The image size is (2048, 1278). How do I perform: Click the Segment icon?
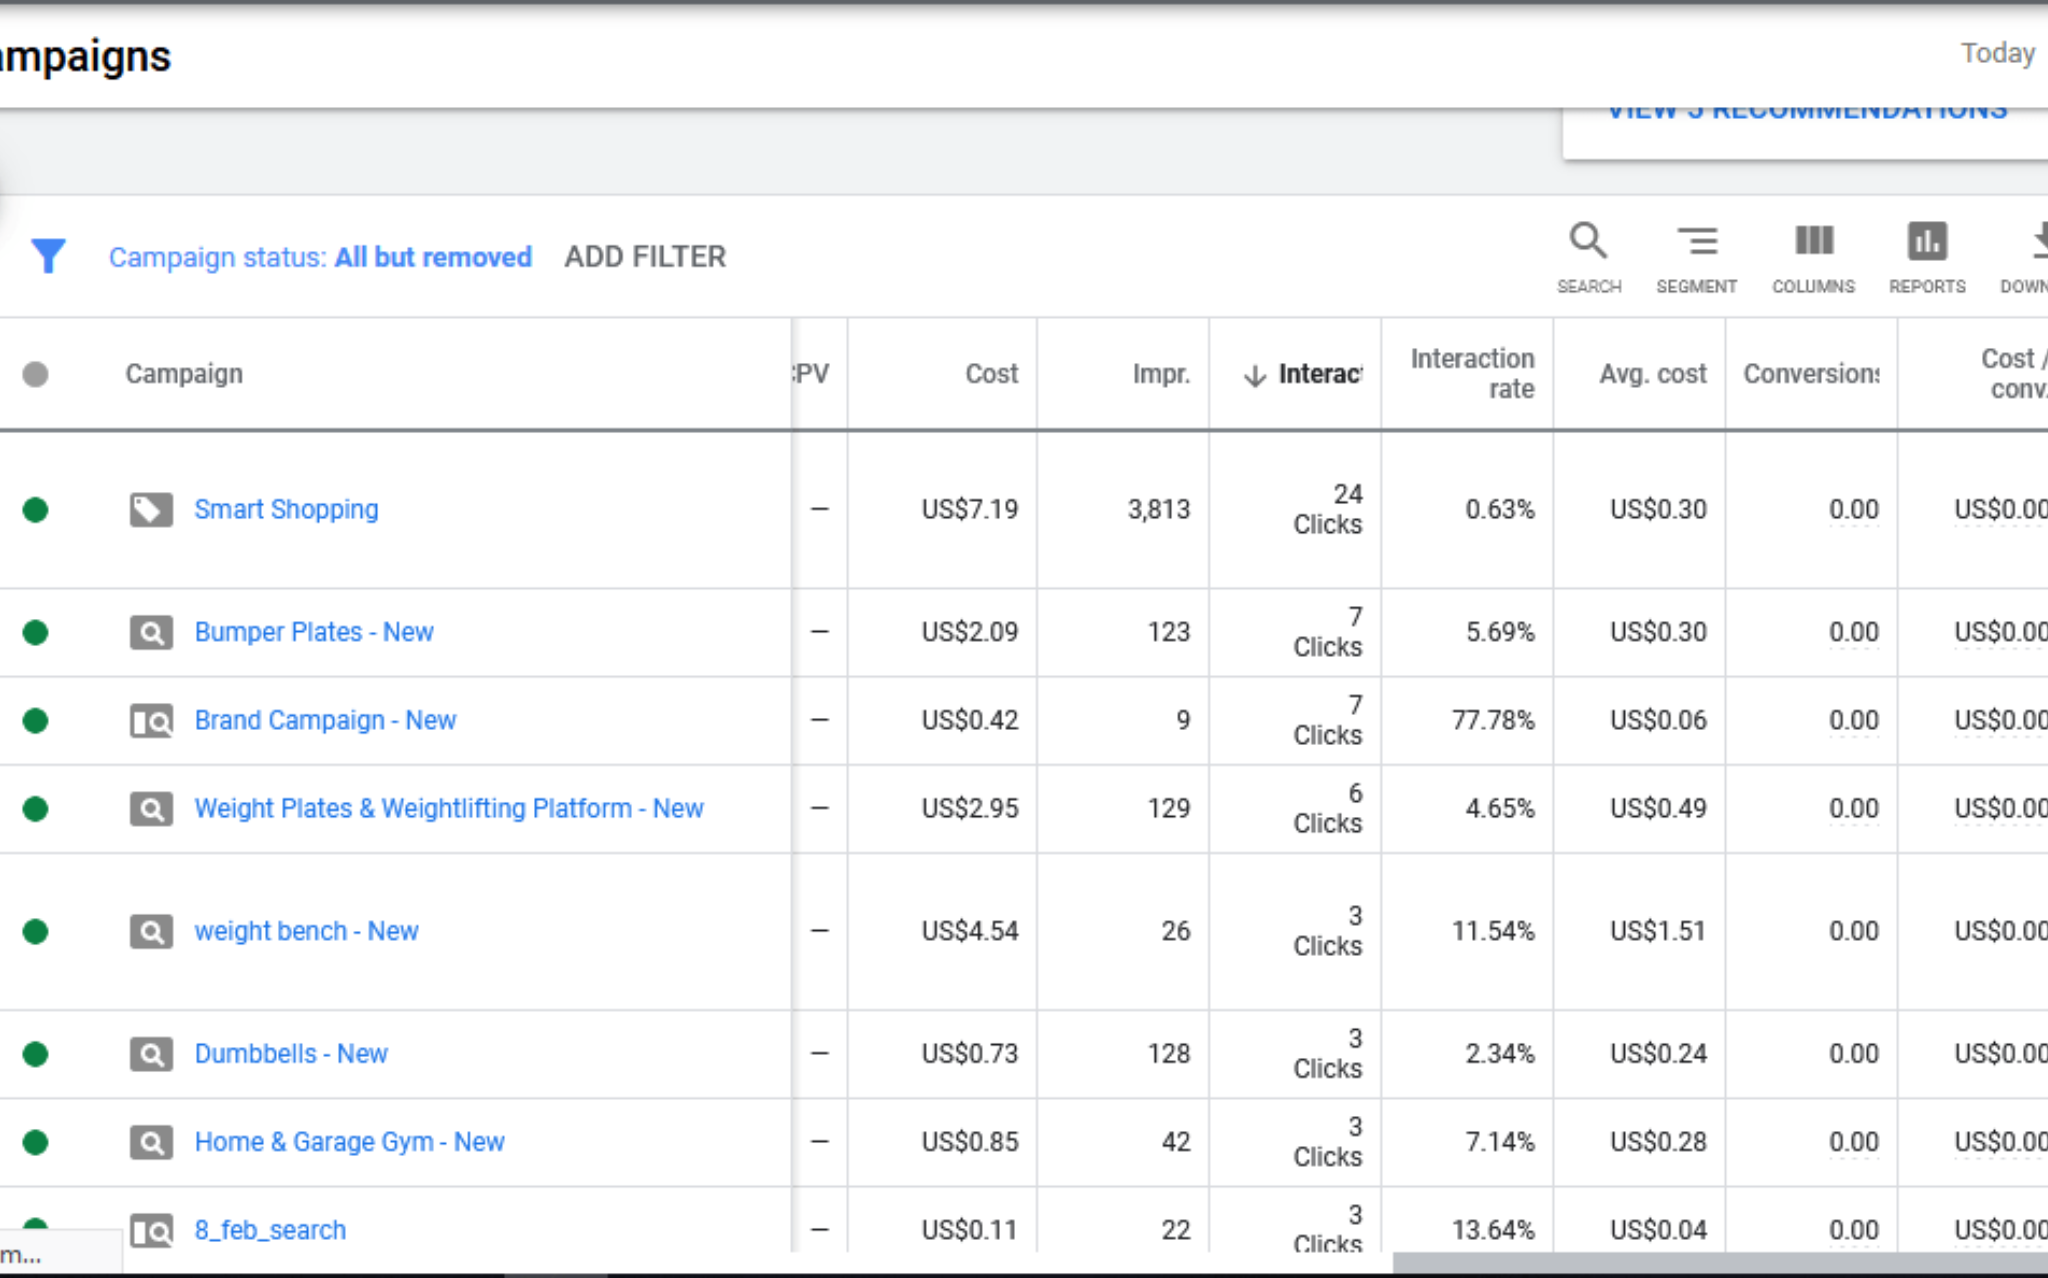click(x=1696, y=243)
